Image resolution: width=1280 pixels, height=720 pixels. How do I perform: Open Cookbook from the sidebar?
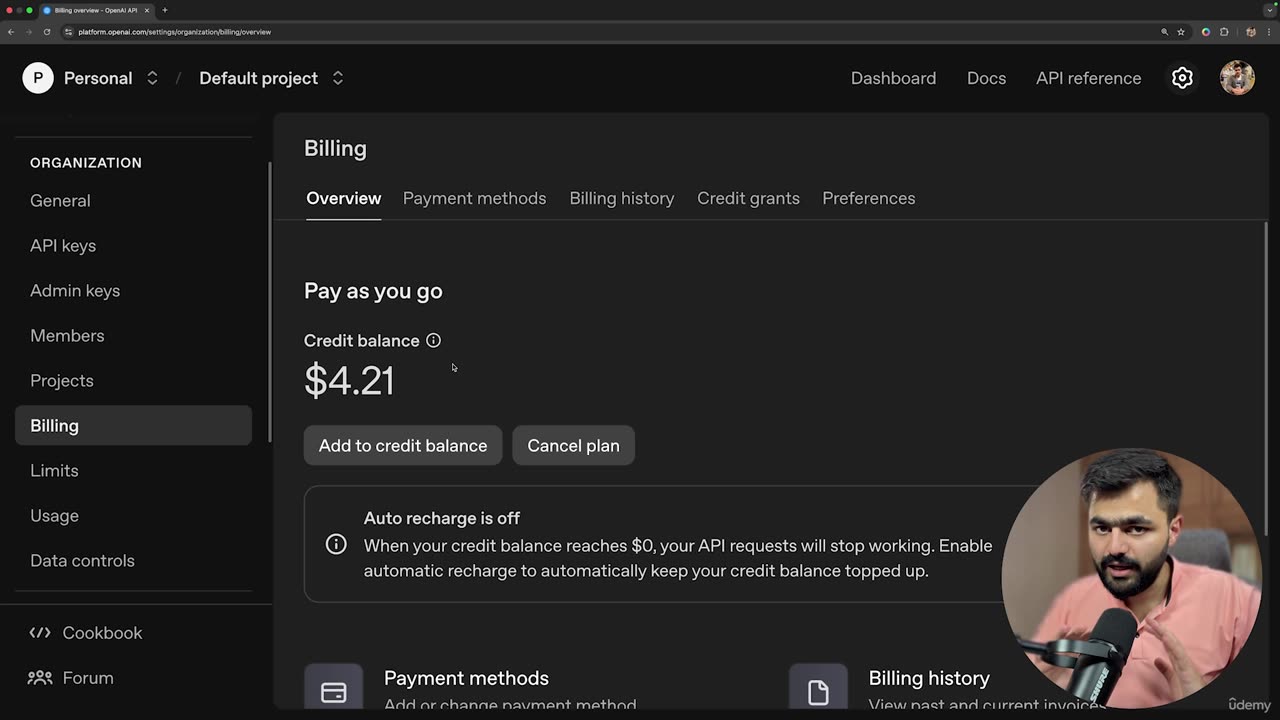pos(86,633)
